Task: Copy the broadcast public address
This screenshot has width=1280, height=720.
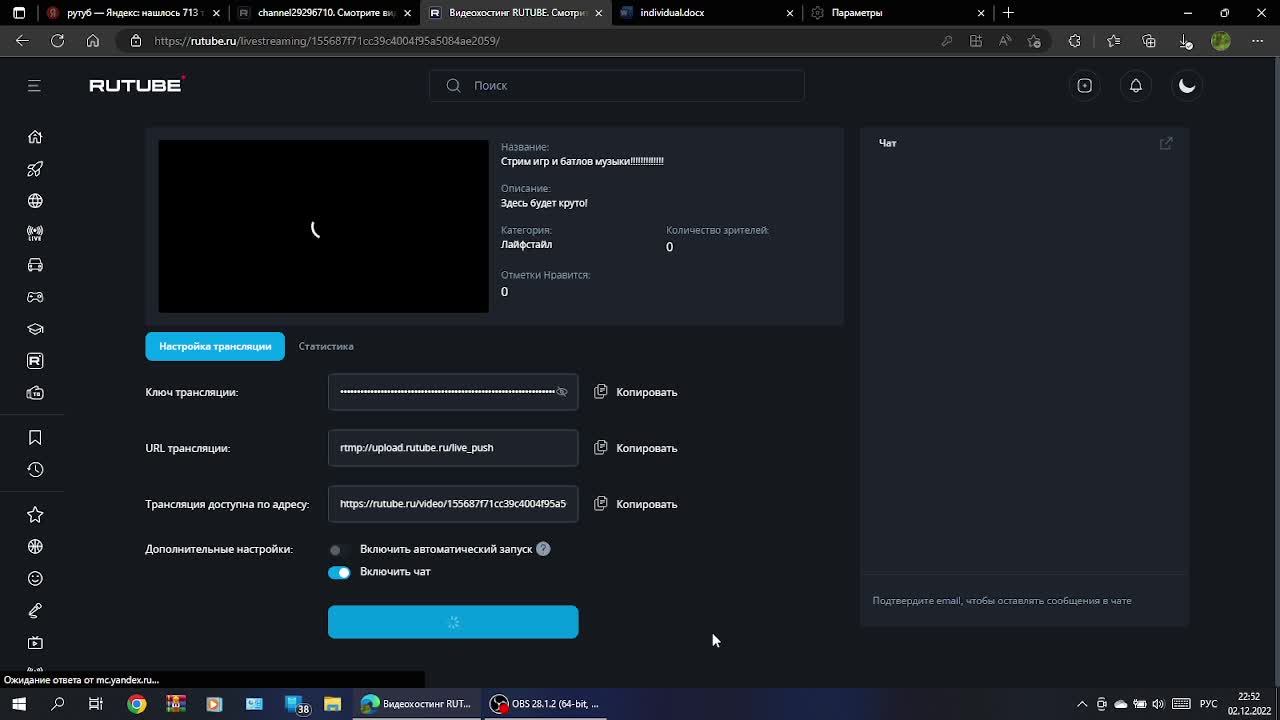Action: (x=636, y=504)
